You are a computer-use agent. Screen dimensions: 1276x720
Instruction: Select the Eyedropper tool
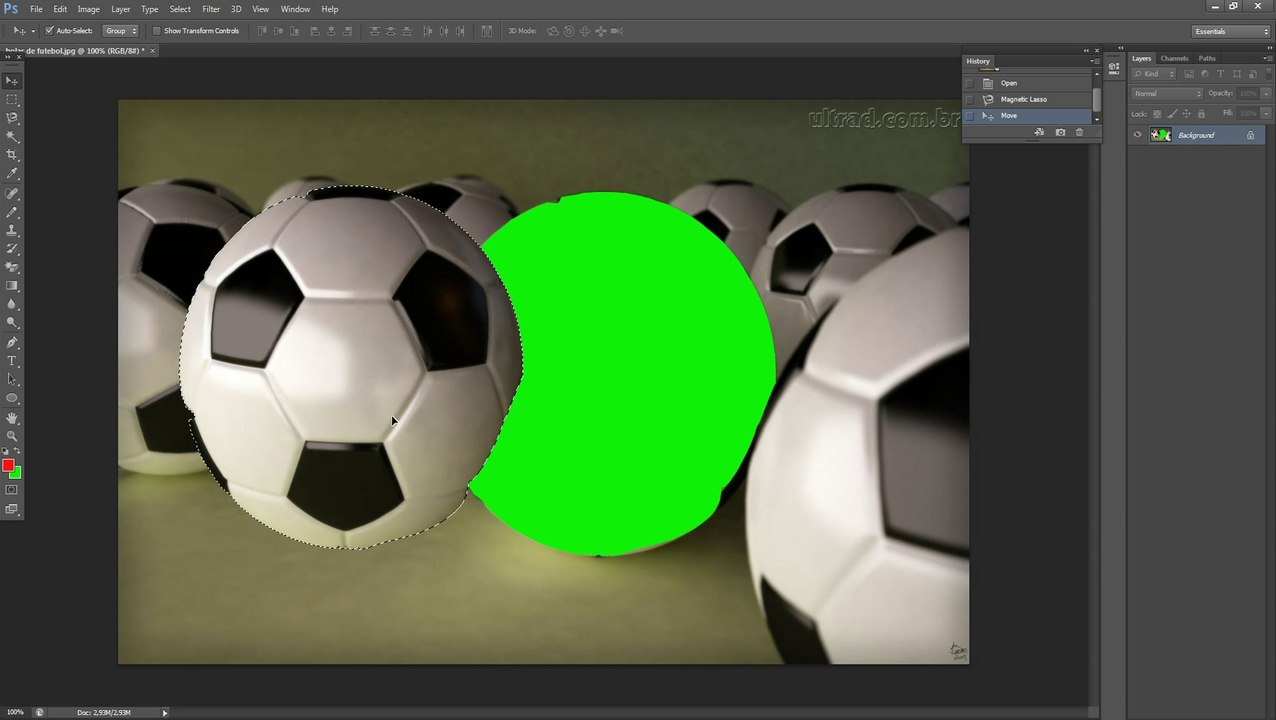[12, 174]
